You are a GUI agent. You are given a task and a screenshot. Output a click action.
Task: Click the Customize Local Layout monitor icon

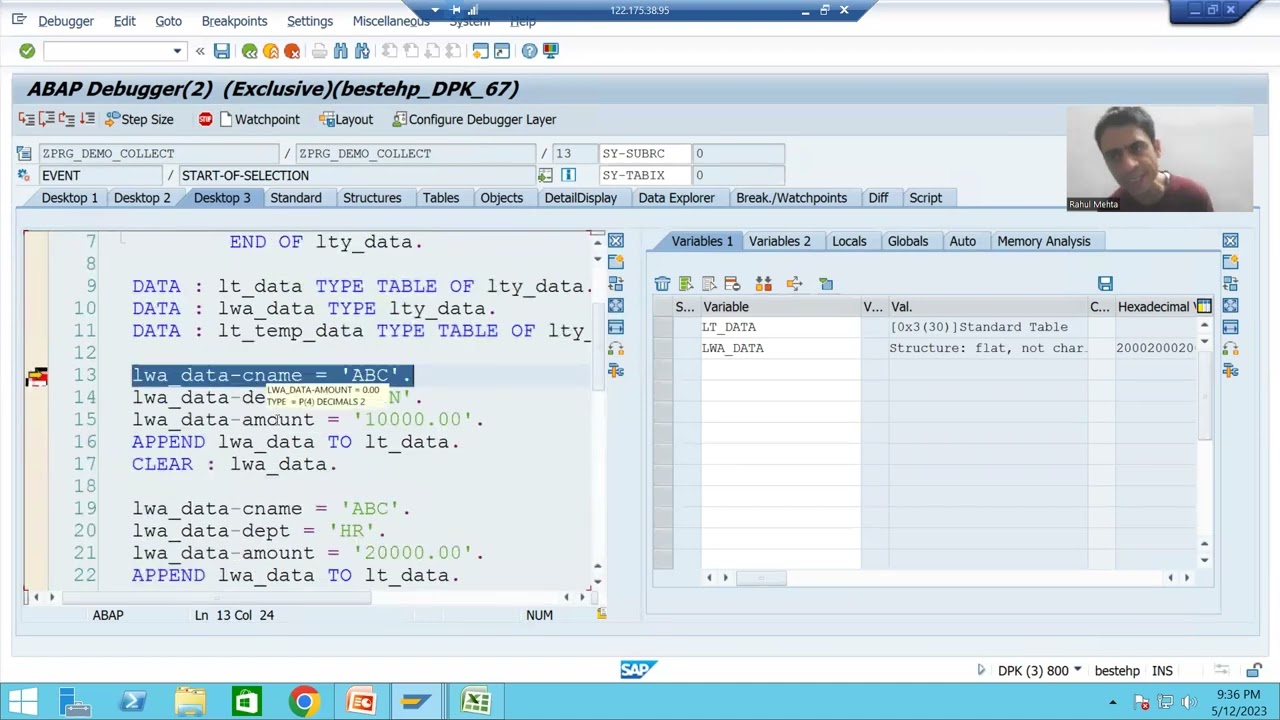(x=551, y=51)
